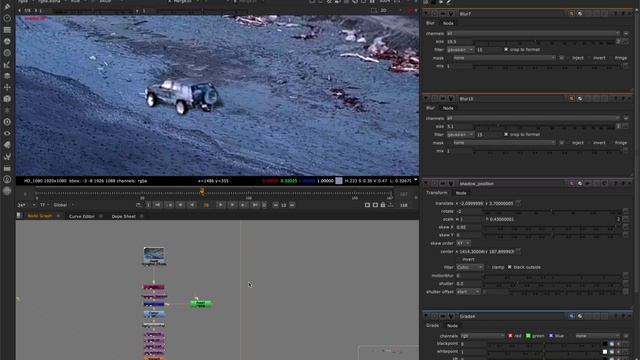Open shutter offset start dropdown
Image resolution: width=640 pixels, height=360 pixels.
[468, 292]
